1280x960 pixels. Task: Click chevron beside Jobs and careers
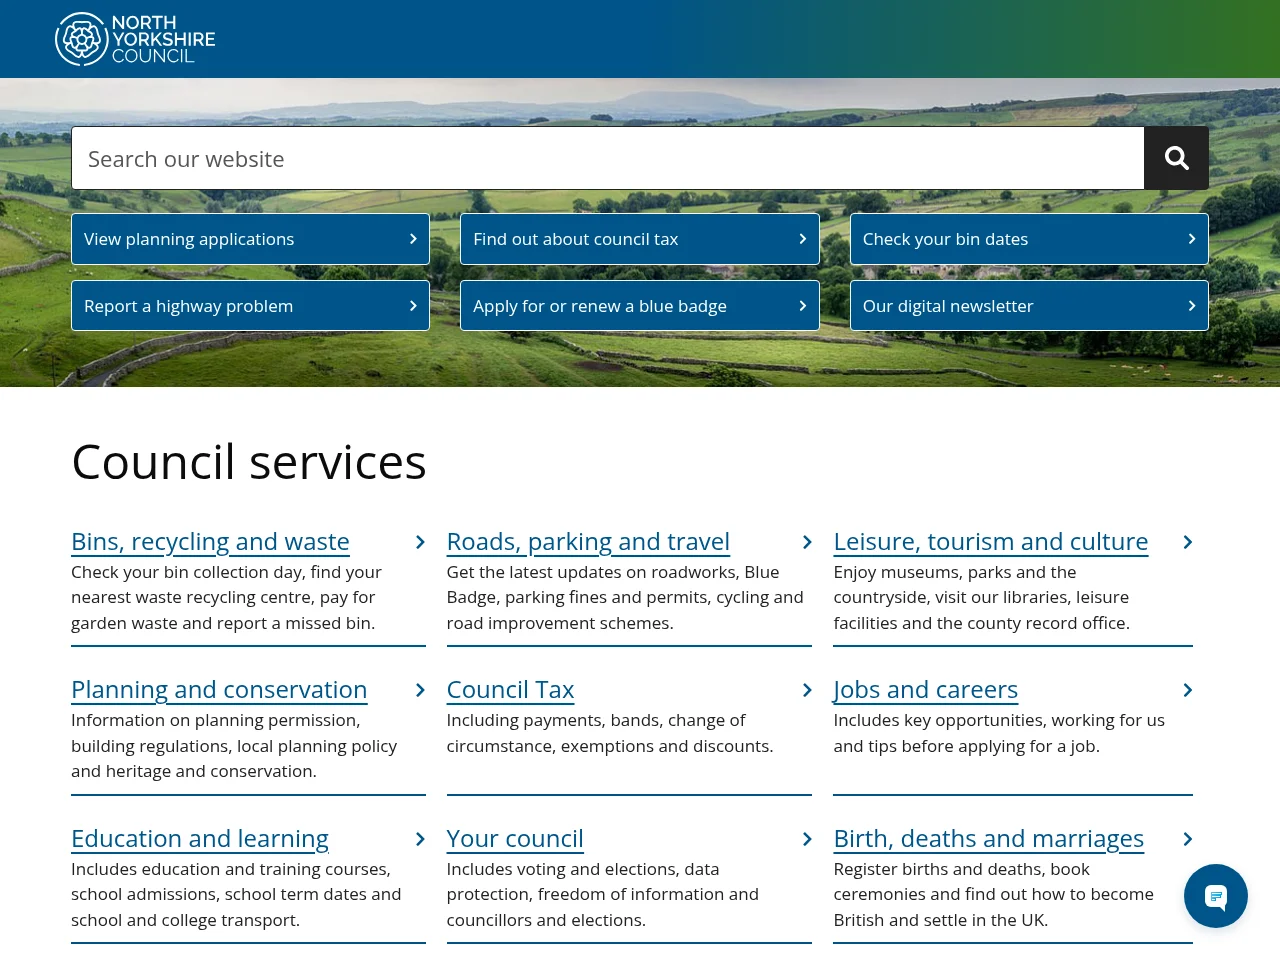(1187, 690)
